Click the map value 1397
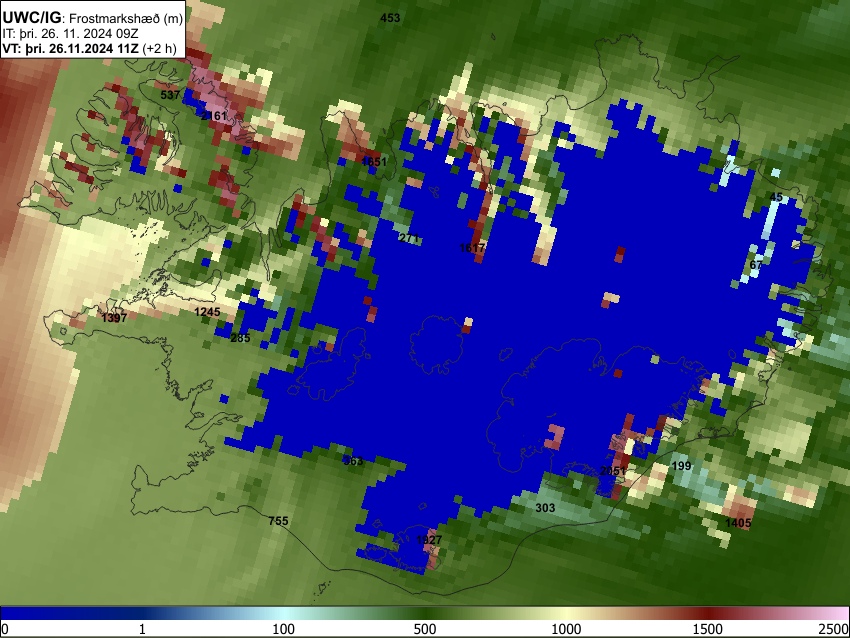850x638 pixels. click(x=114, y=318)
